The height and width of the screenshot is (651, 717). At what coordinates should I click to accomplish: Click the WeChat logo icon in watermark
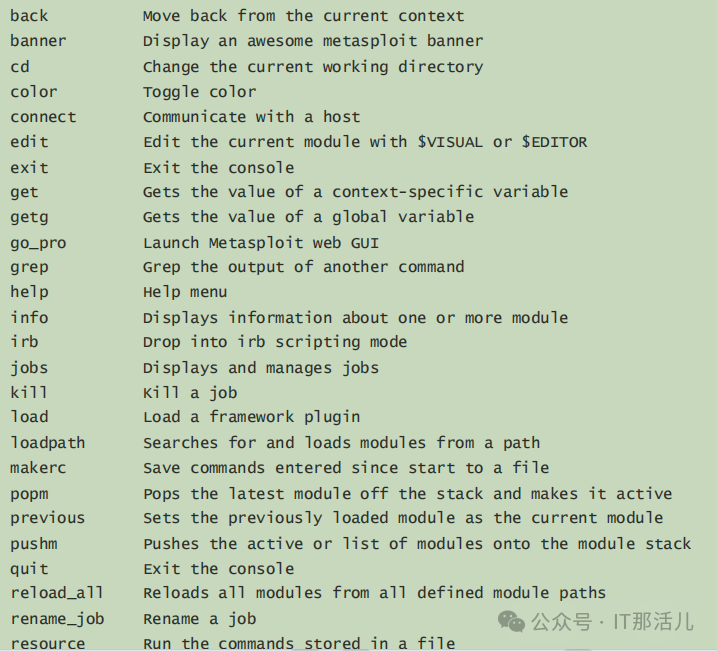511,621
